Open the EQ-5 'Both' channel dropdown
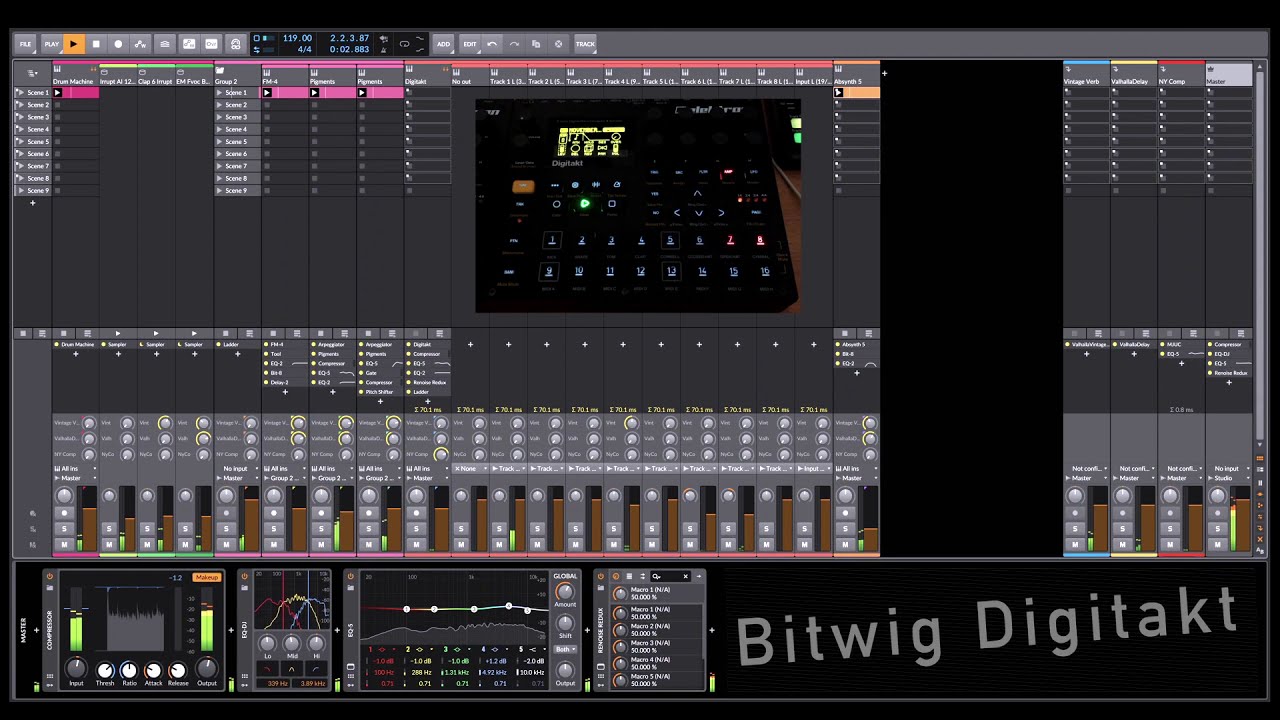Image resolution: width=1280 pixels, height=720 pixels. [x=565, y=649]
